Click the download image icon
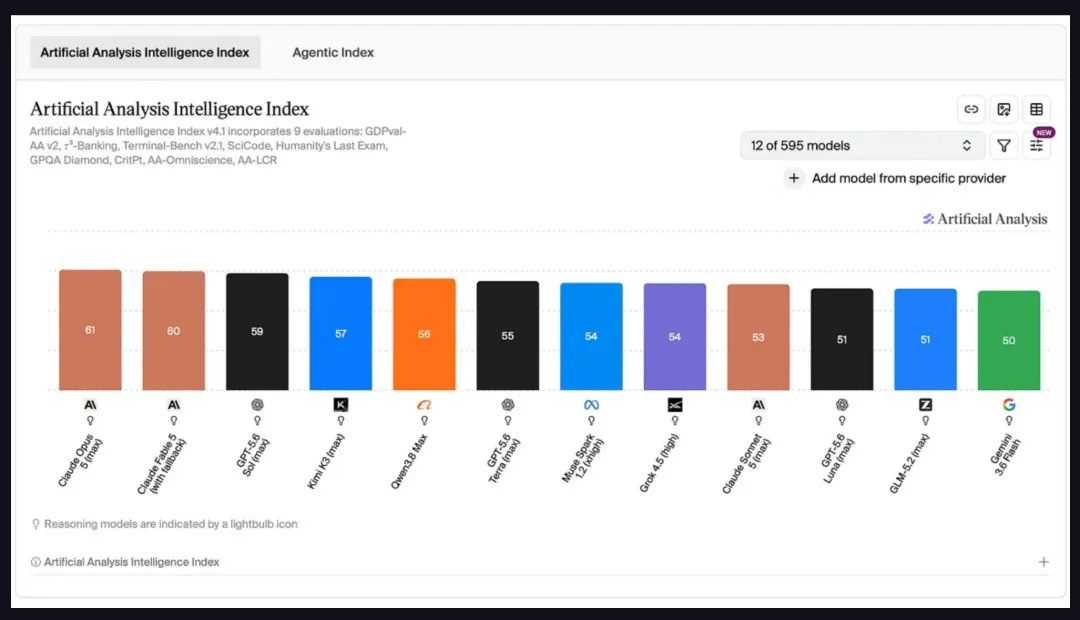Screen dimensions: 1080x620 click(x=1004, y=109)
